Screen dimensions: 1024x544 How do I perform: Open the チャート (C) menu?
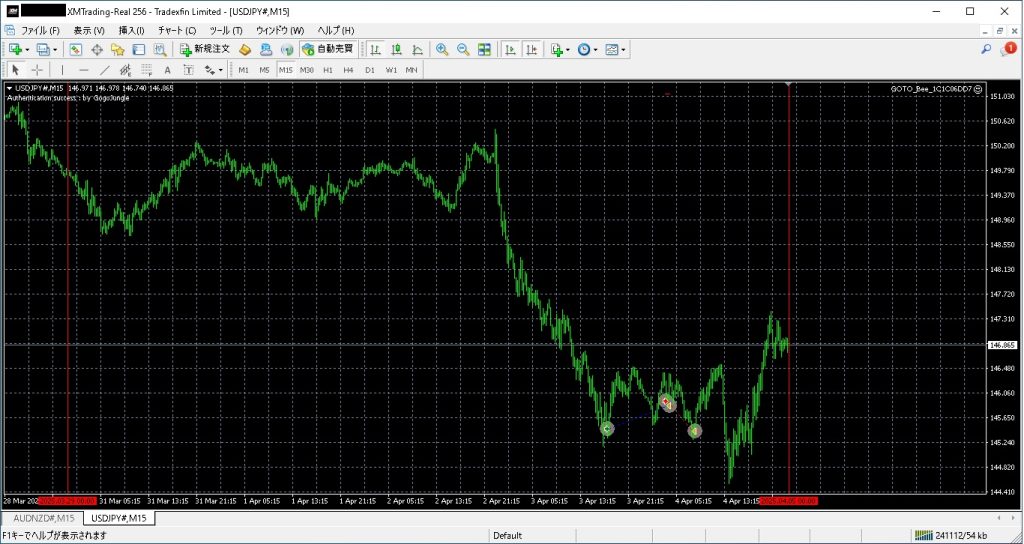[176, 30]
